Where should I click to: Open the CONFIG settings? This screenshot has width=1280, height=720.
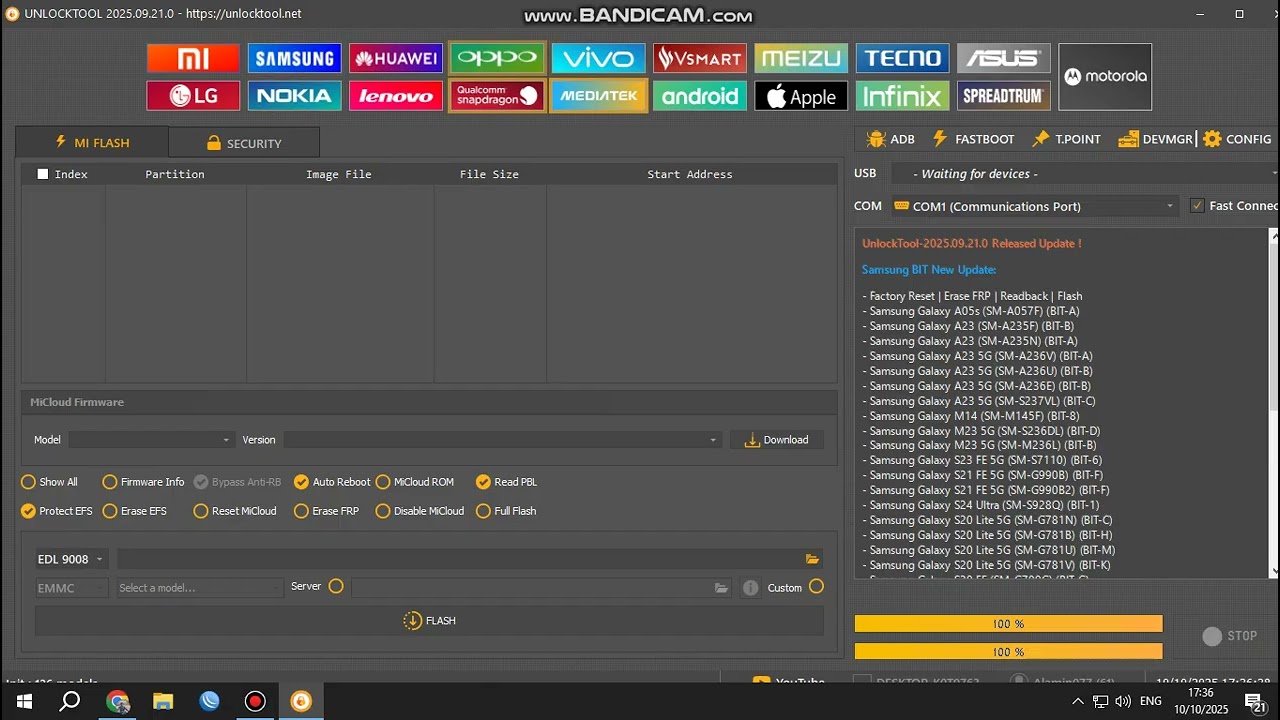click(x=1237, y=139)
